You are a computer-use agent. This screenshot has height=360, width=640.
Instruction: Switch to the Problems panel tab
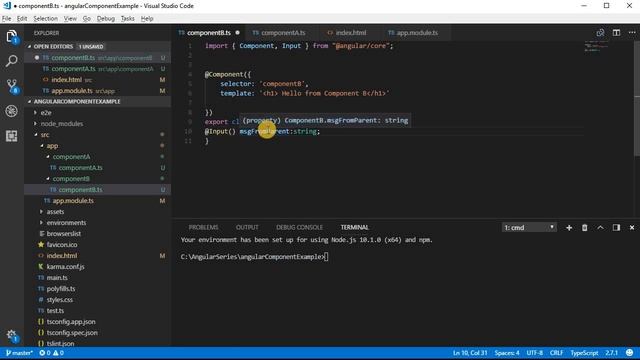203,227
